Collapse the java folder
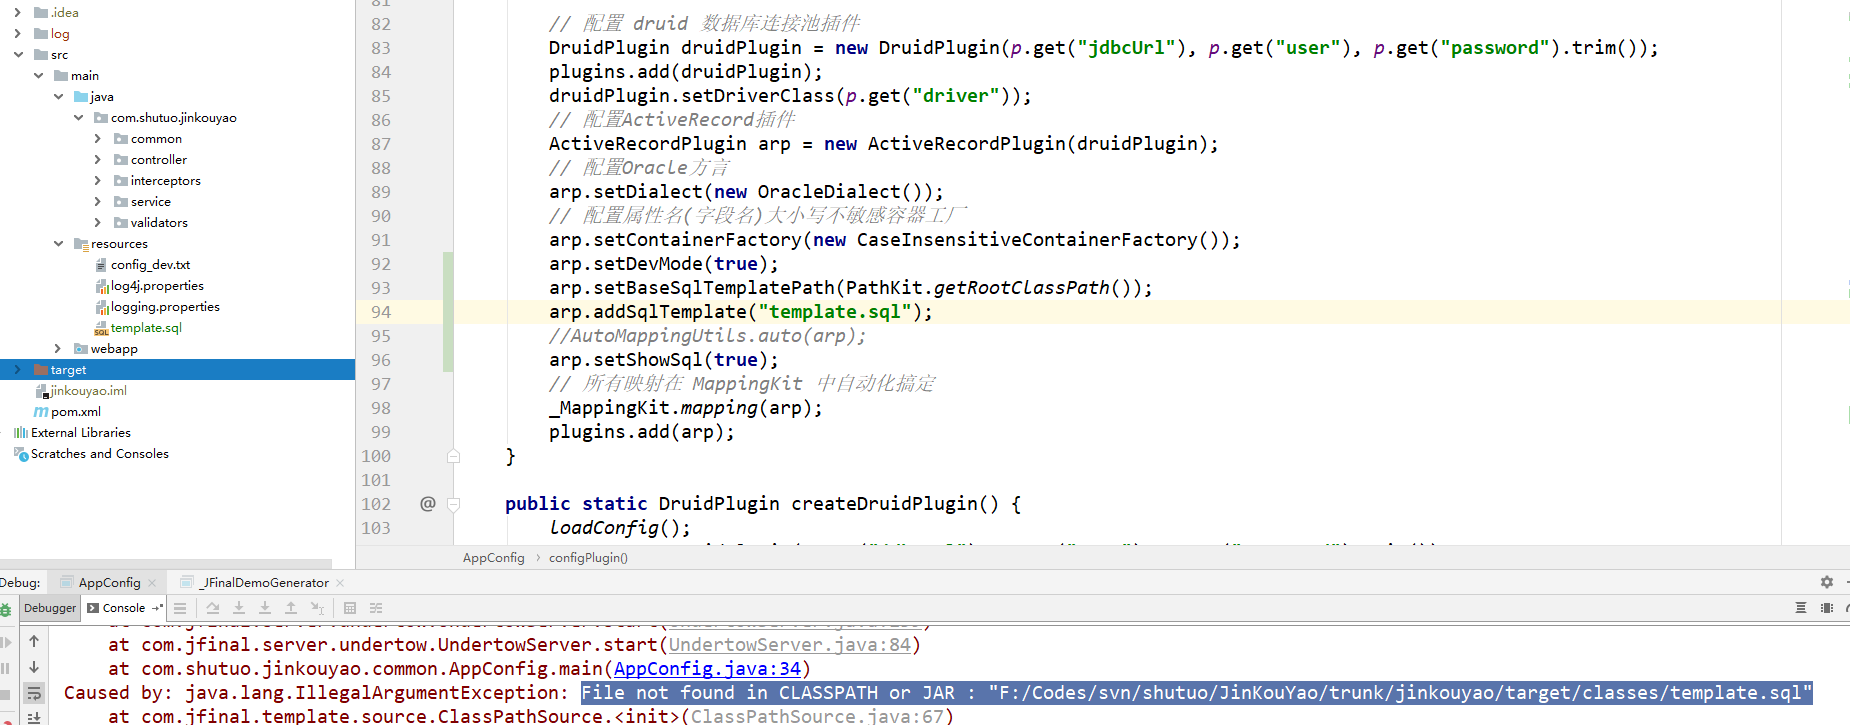Viewport: 1850px width, 725px height. click(x=58, y=97)
